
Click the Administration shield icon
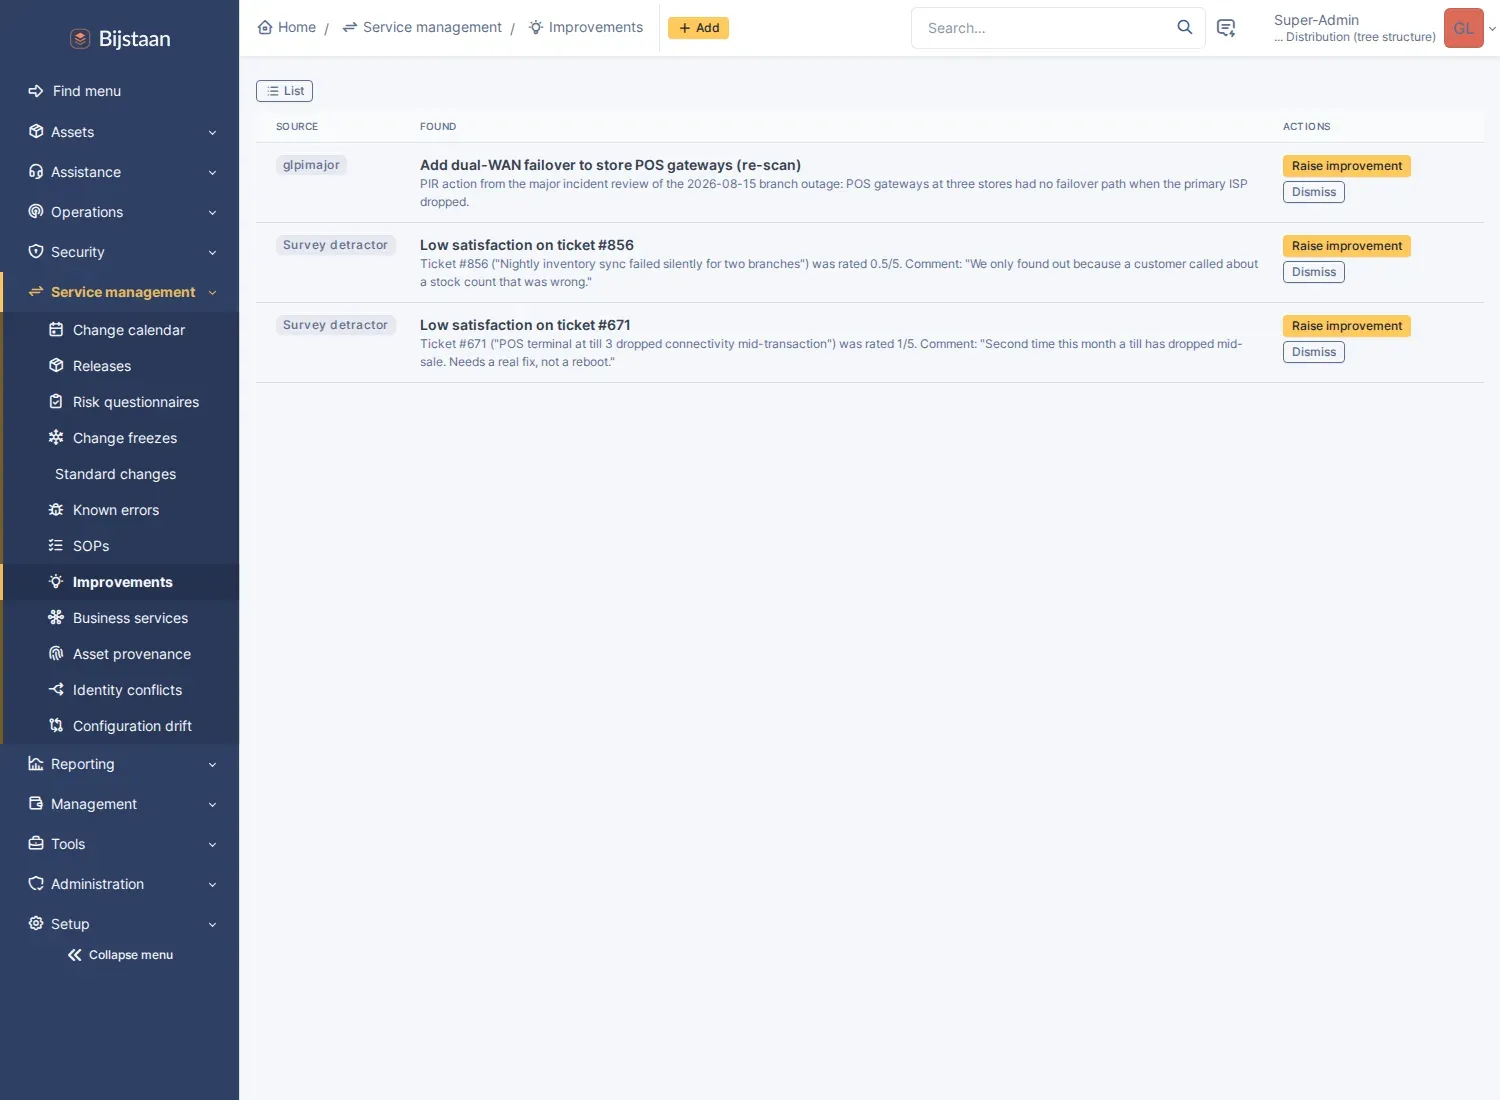(x=36, y=883)
